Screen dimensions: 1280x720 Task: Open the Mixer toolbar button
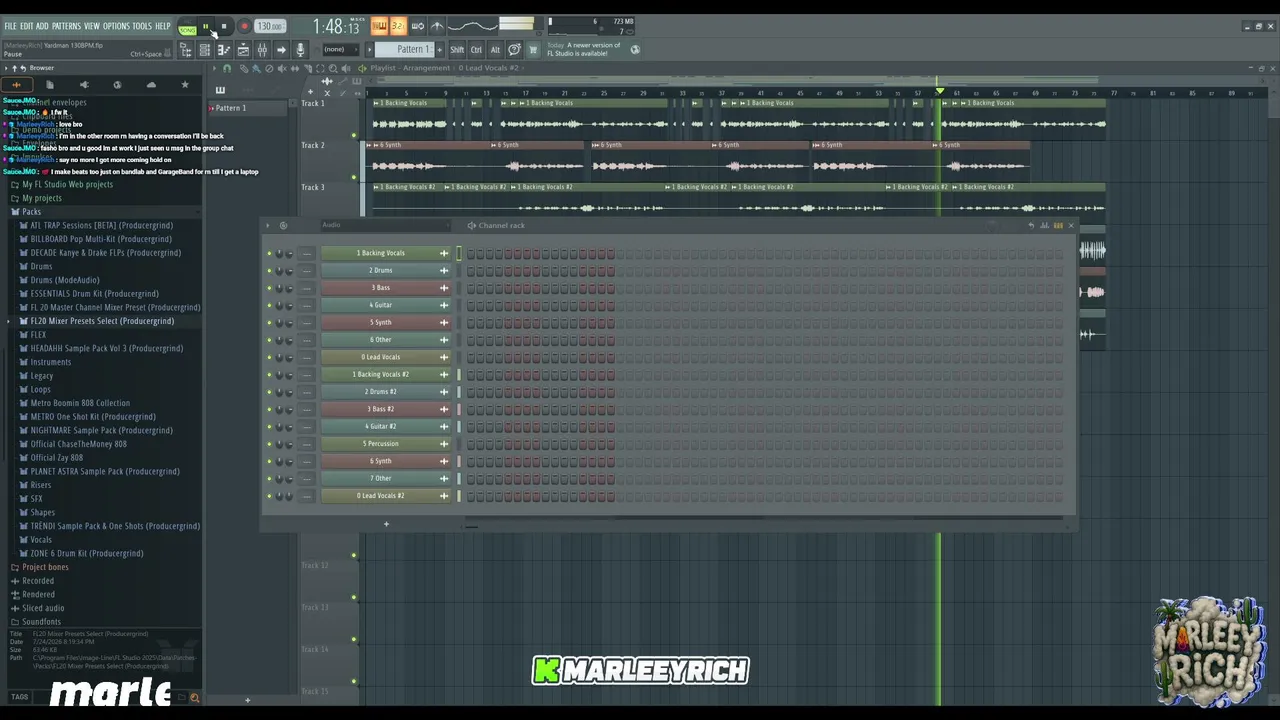click(x=262, y=50)
